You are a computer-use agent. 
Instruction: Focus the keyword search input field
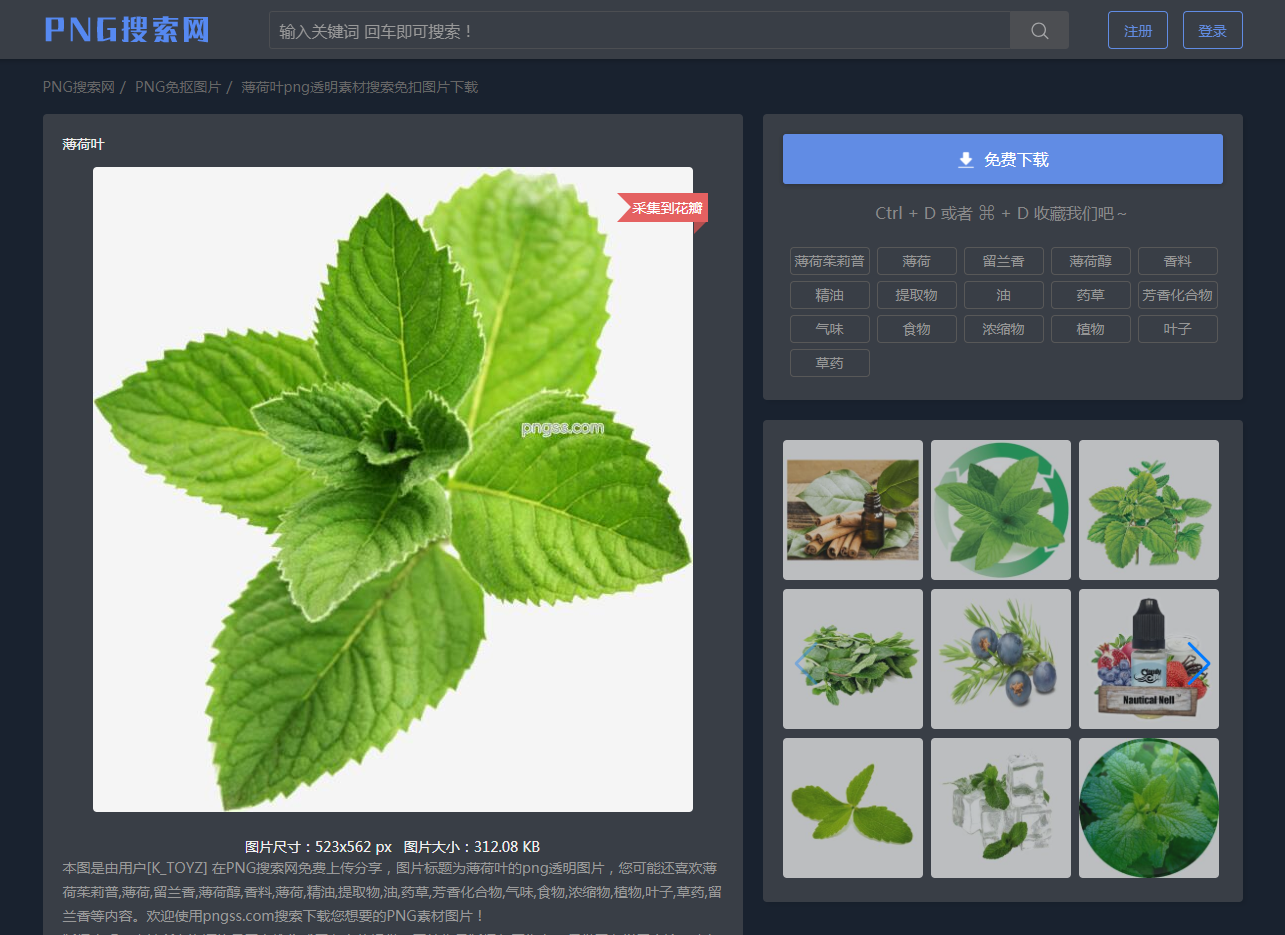[640, 30]
